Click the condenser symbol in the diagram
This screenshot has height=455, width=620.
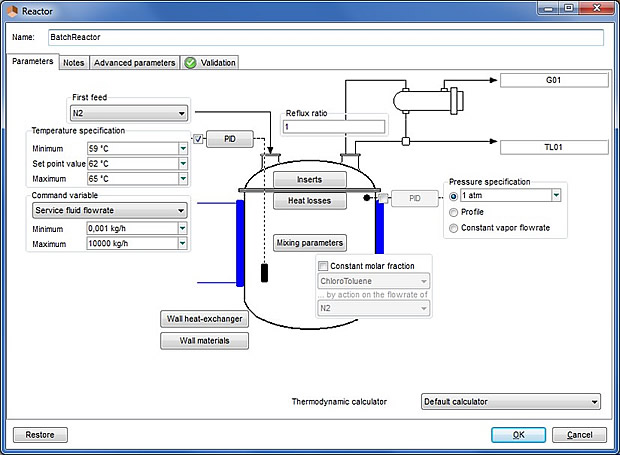click(428, 101)
